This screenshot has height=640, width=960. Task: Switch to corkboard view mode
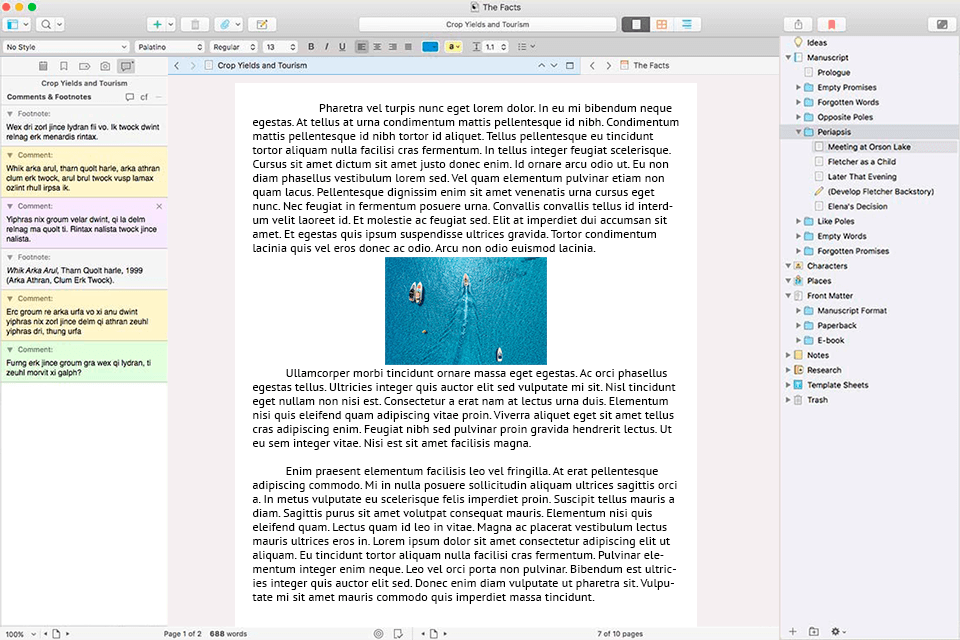(661, 22)
